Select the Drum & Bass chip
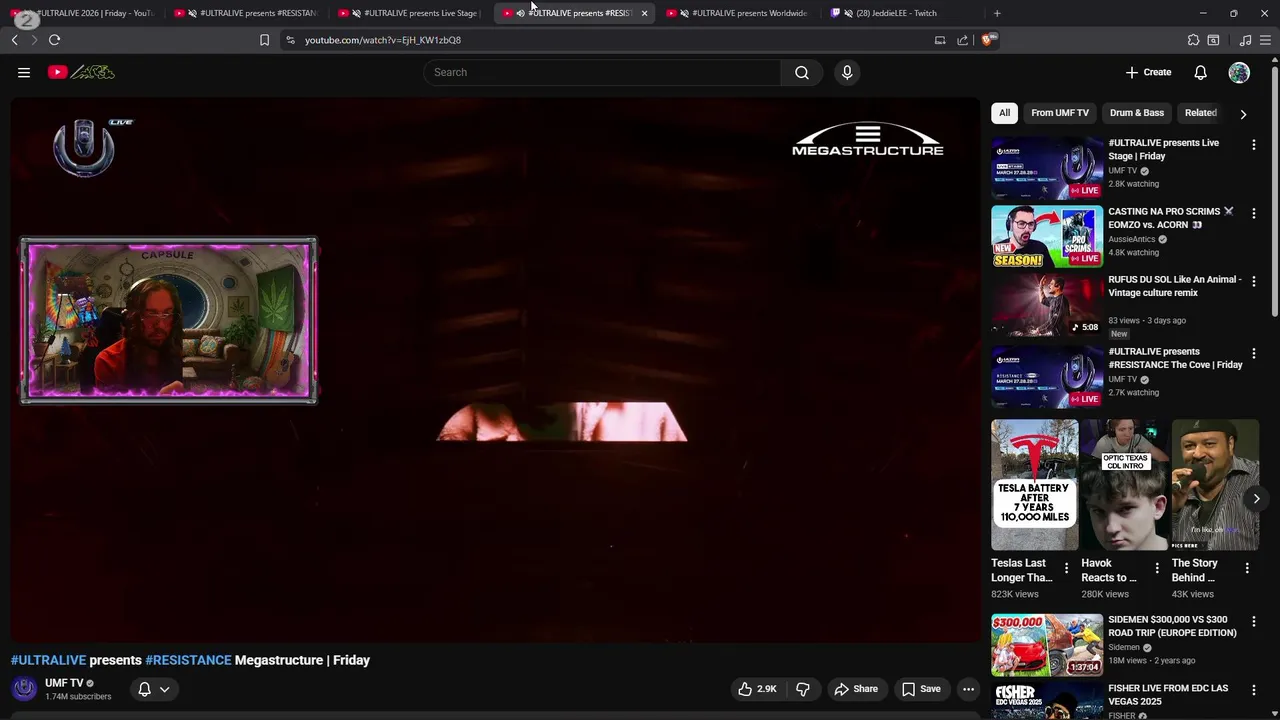 click(1137, 113)
